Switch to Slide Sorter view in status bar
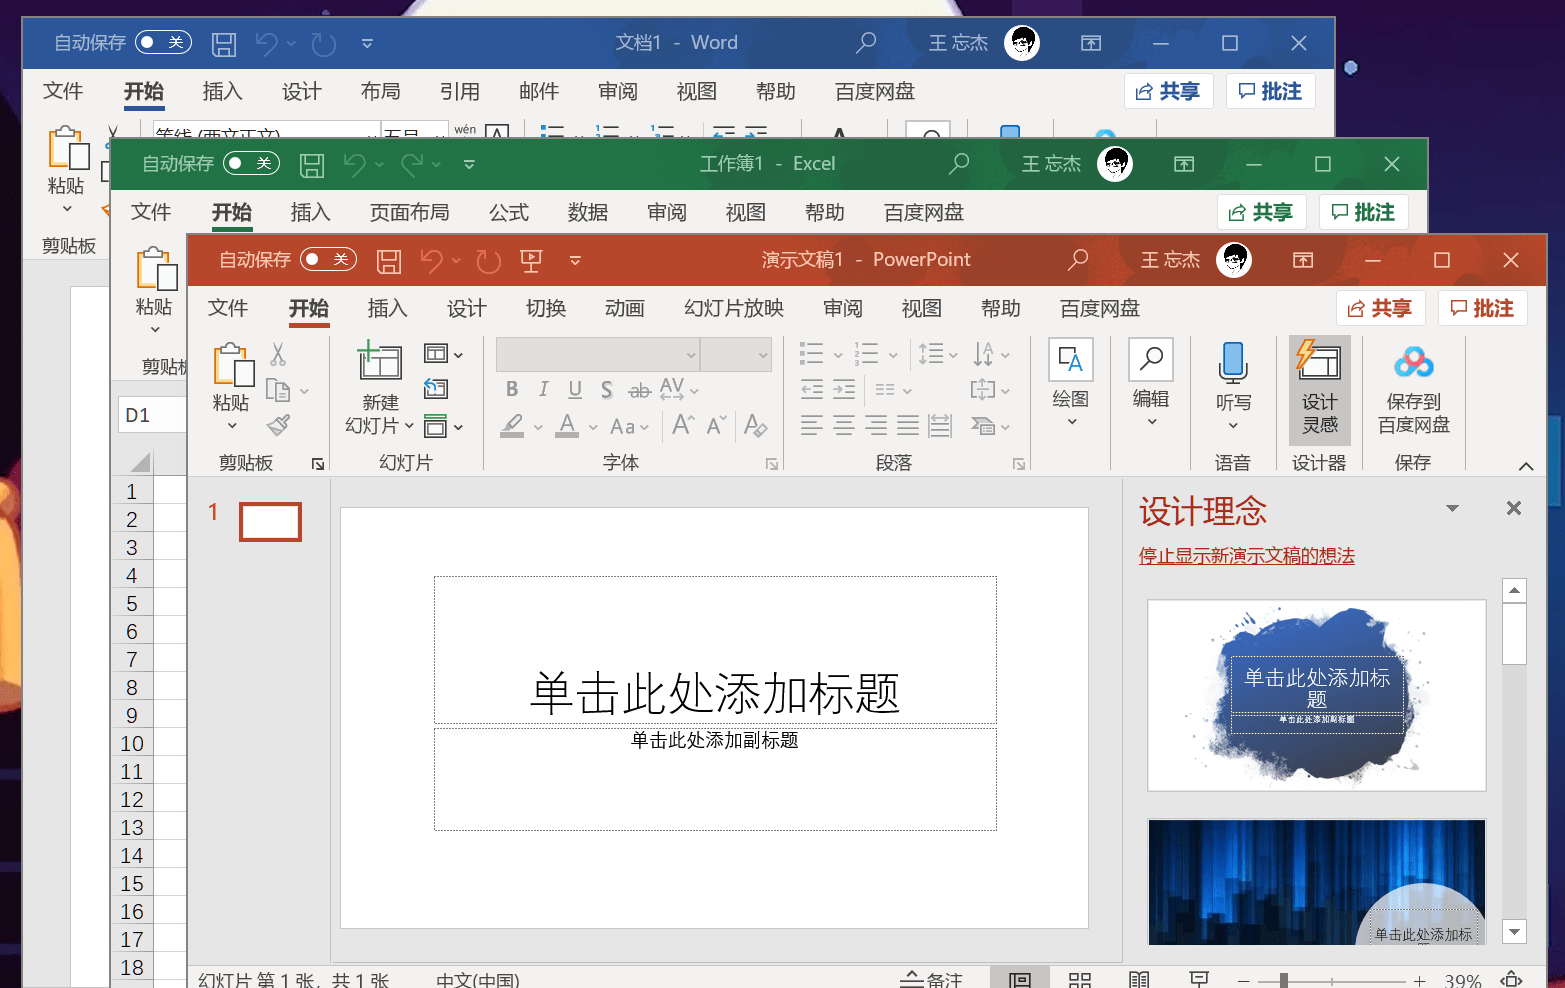1565x988 pixels. point(1080,980)
